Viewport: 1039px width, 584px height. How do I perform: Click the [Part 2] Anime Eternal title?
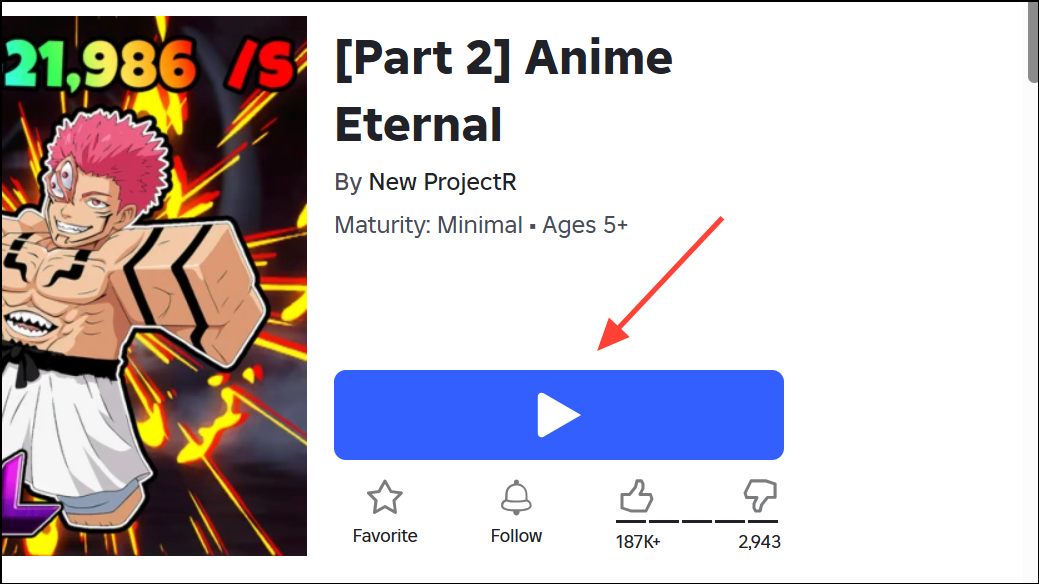[504, 91]
